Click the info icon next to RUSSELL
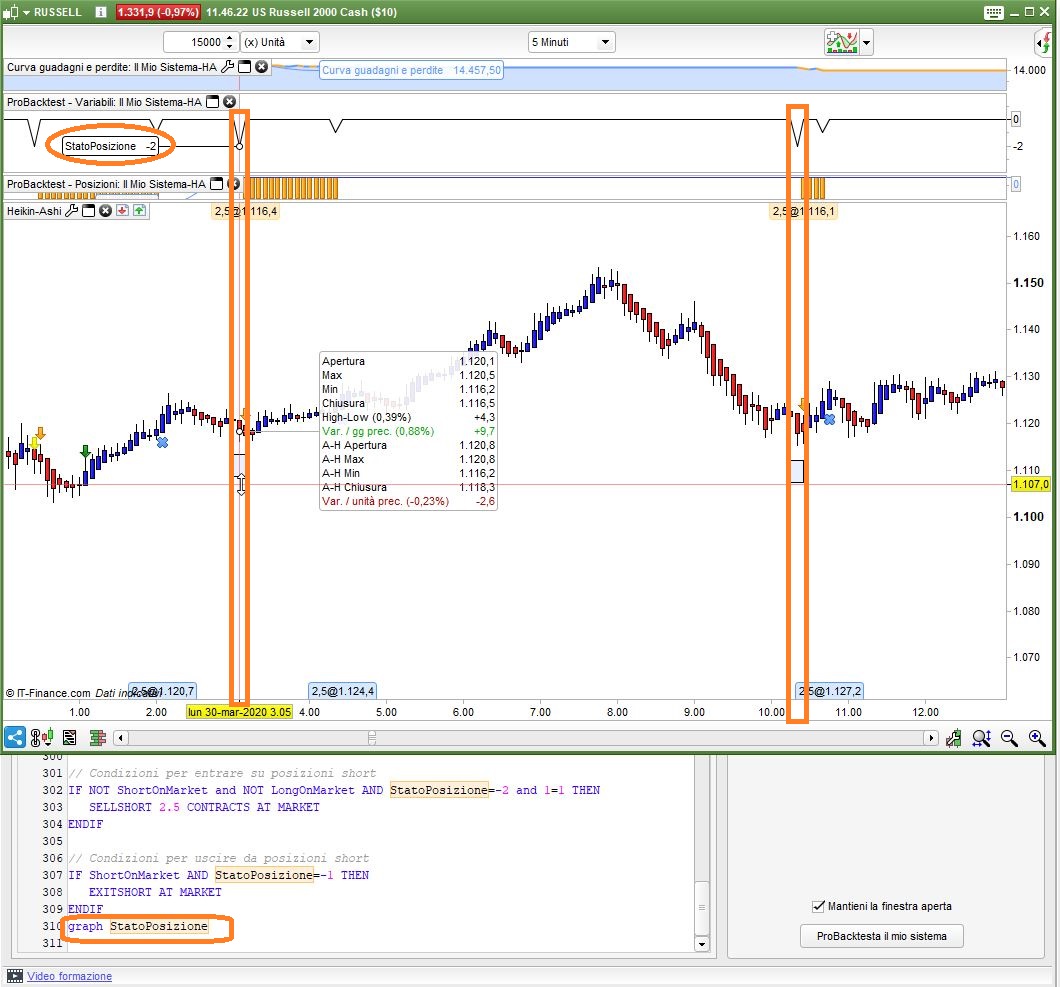Viewport: 1060px width, 987px height. pos(102,12)
